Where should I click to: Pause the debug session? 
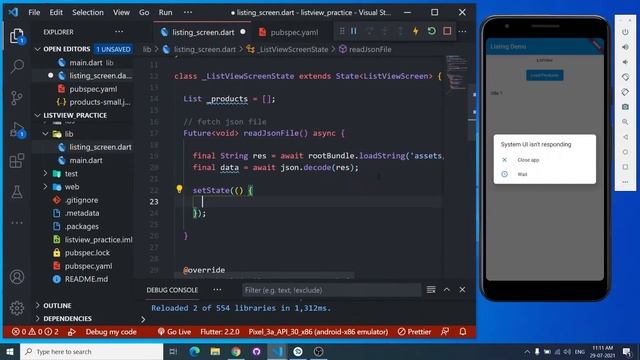tap(354, 31)
